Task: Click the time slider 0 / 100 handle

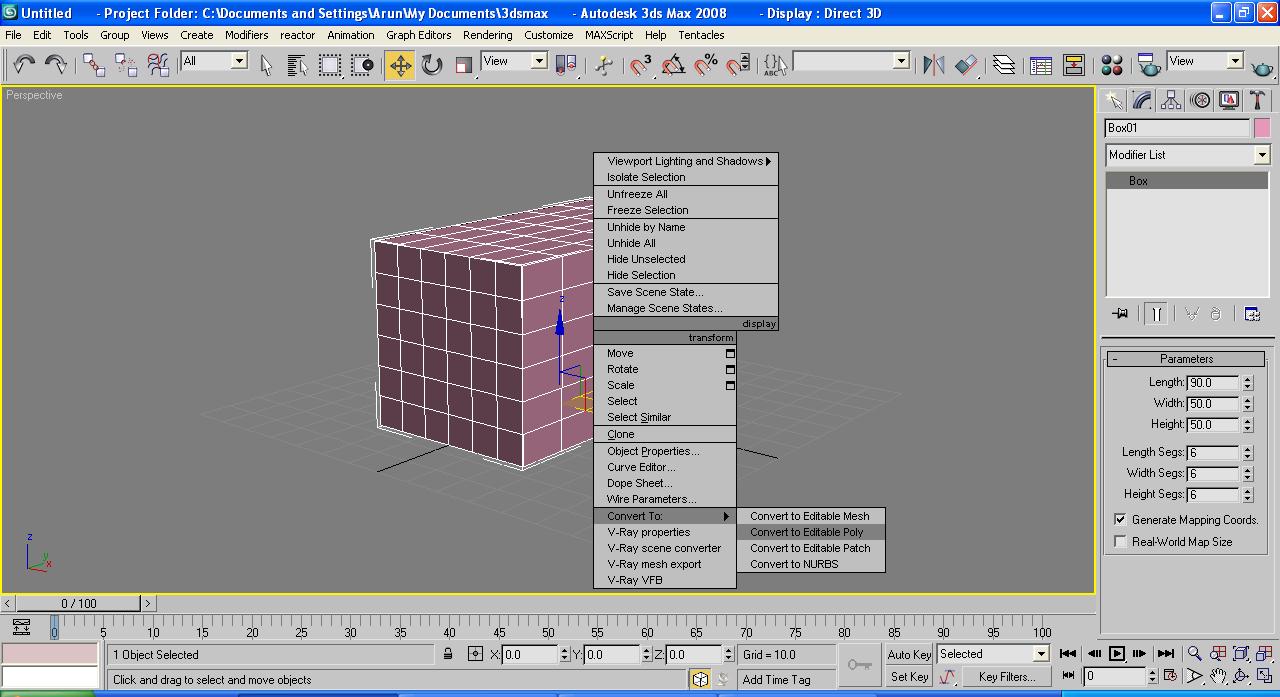Action: [x=79, y=603]
